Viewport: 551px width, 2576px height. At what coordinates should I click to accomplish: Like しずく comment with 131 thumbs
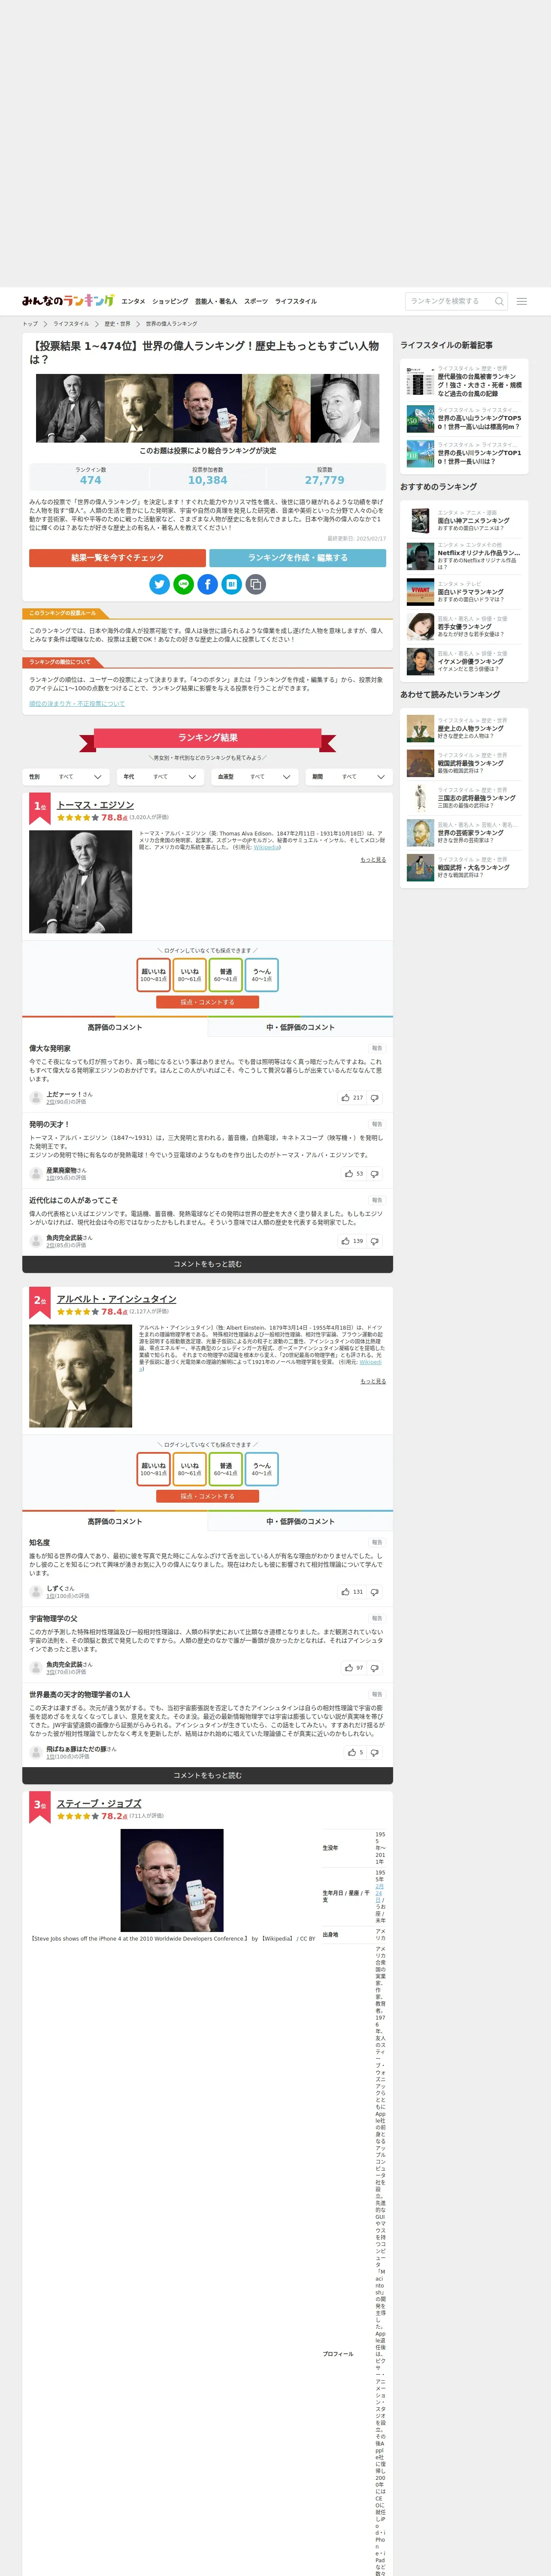[352, 1591]
